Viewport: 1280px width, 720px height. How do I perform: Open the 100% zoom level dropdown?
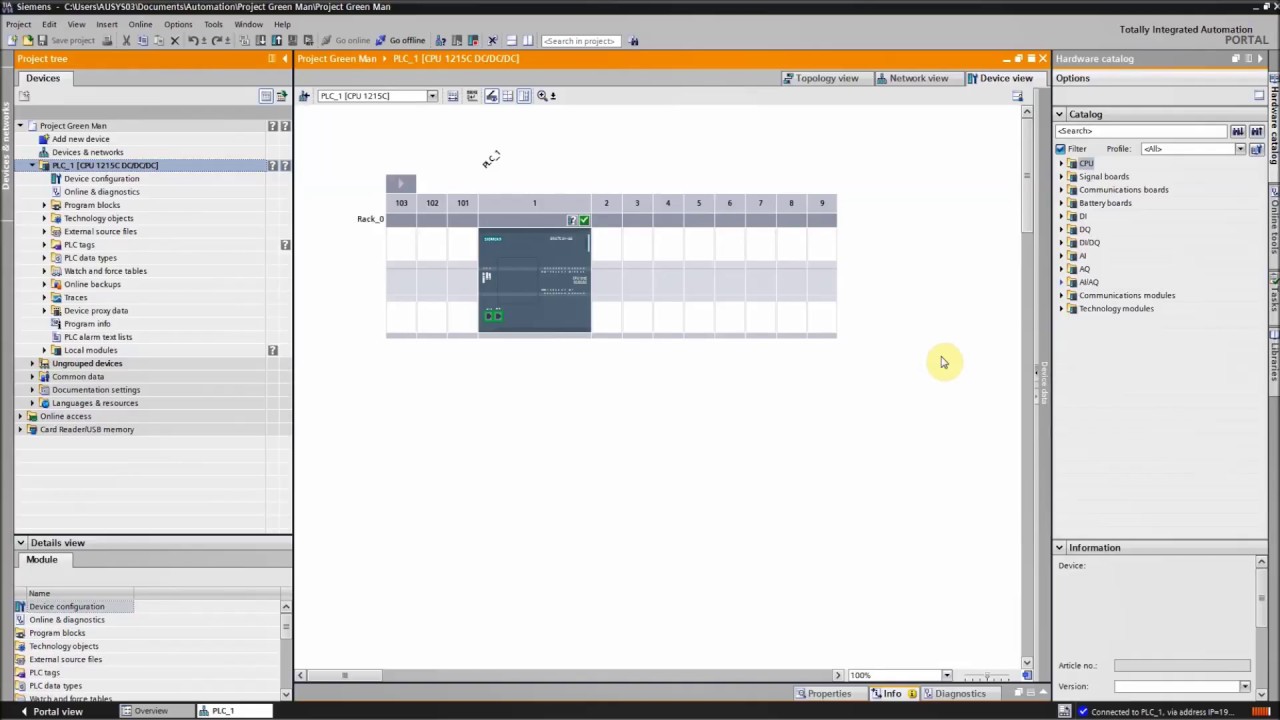[946, 675]
